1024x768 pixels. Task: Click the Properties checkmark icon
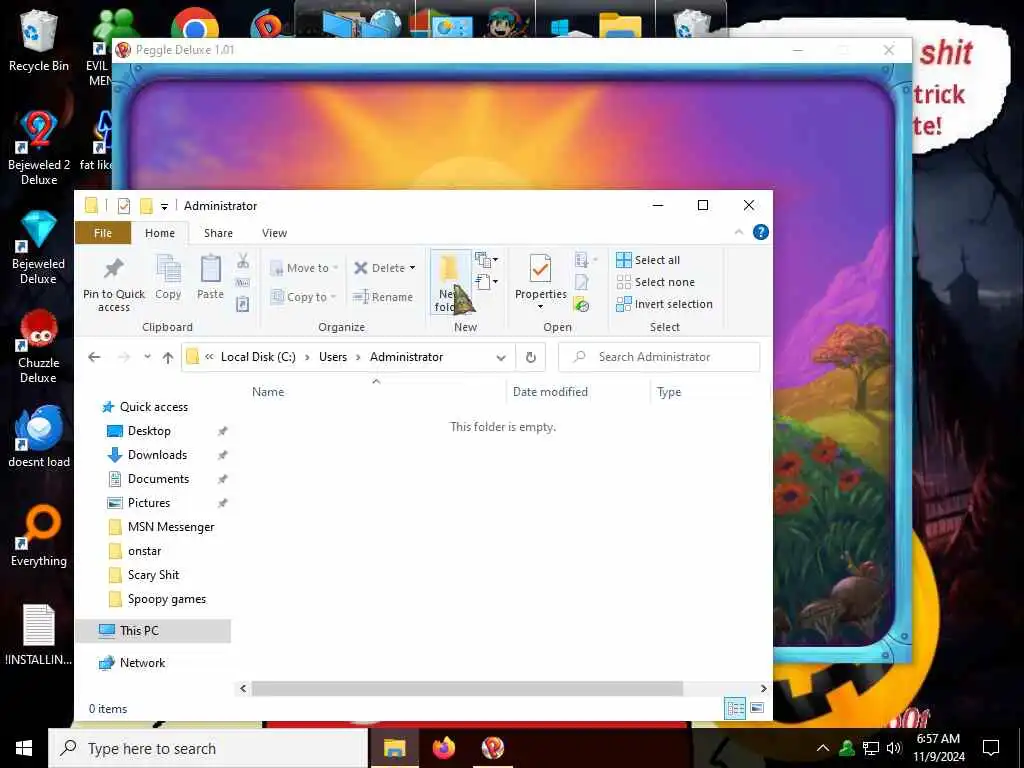click(x=540, y=268)
